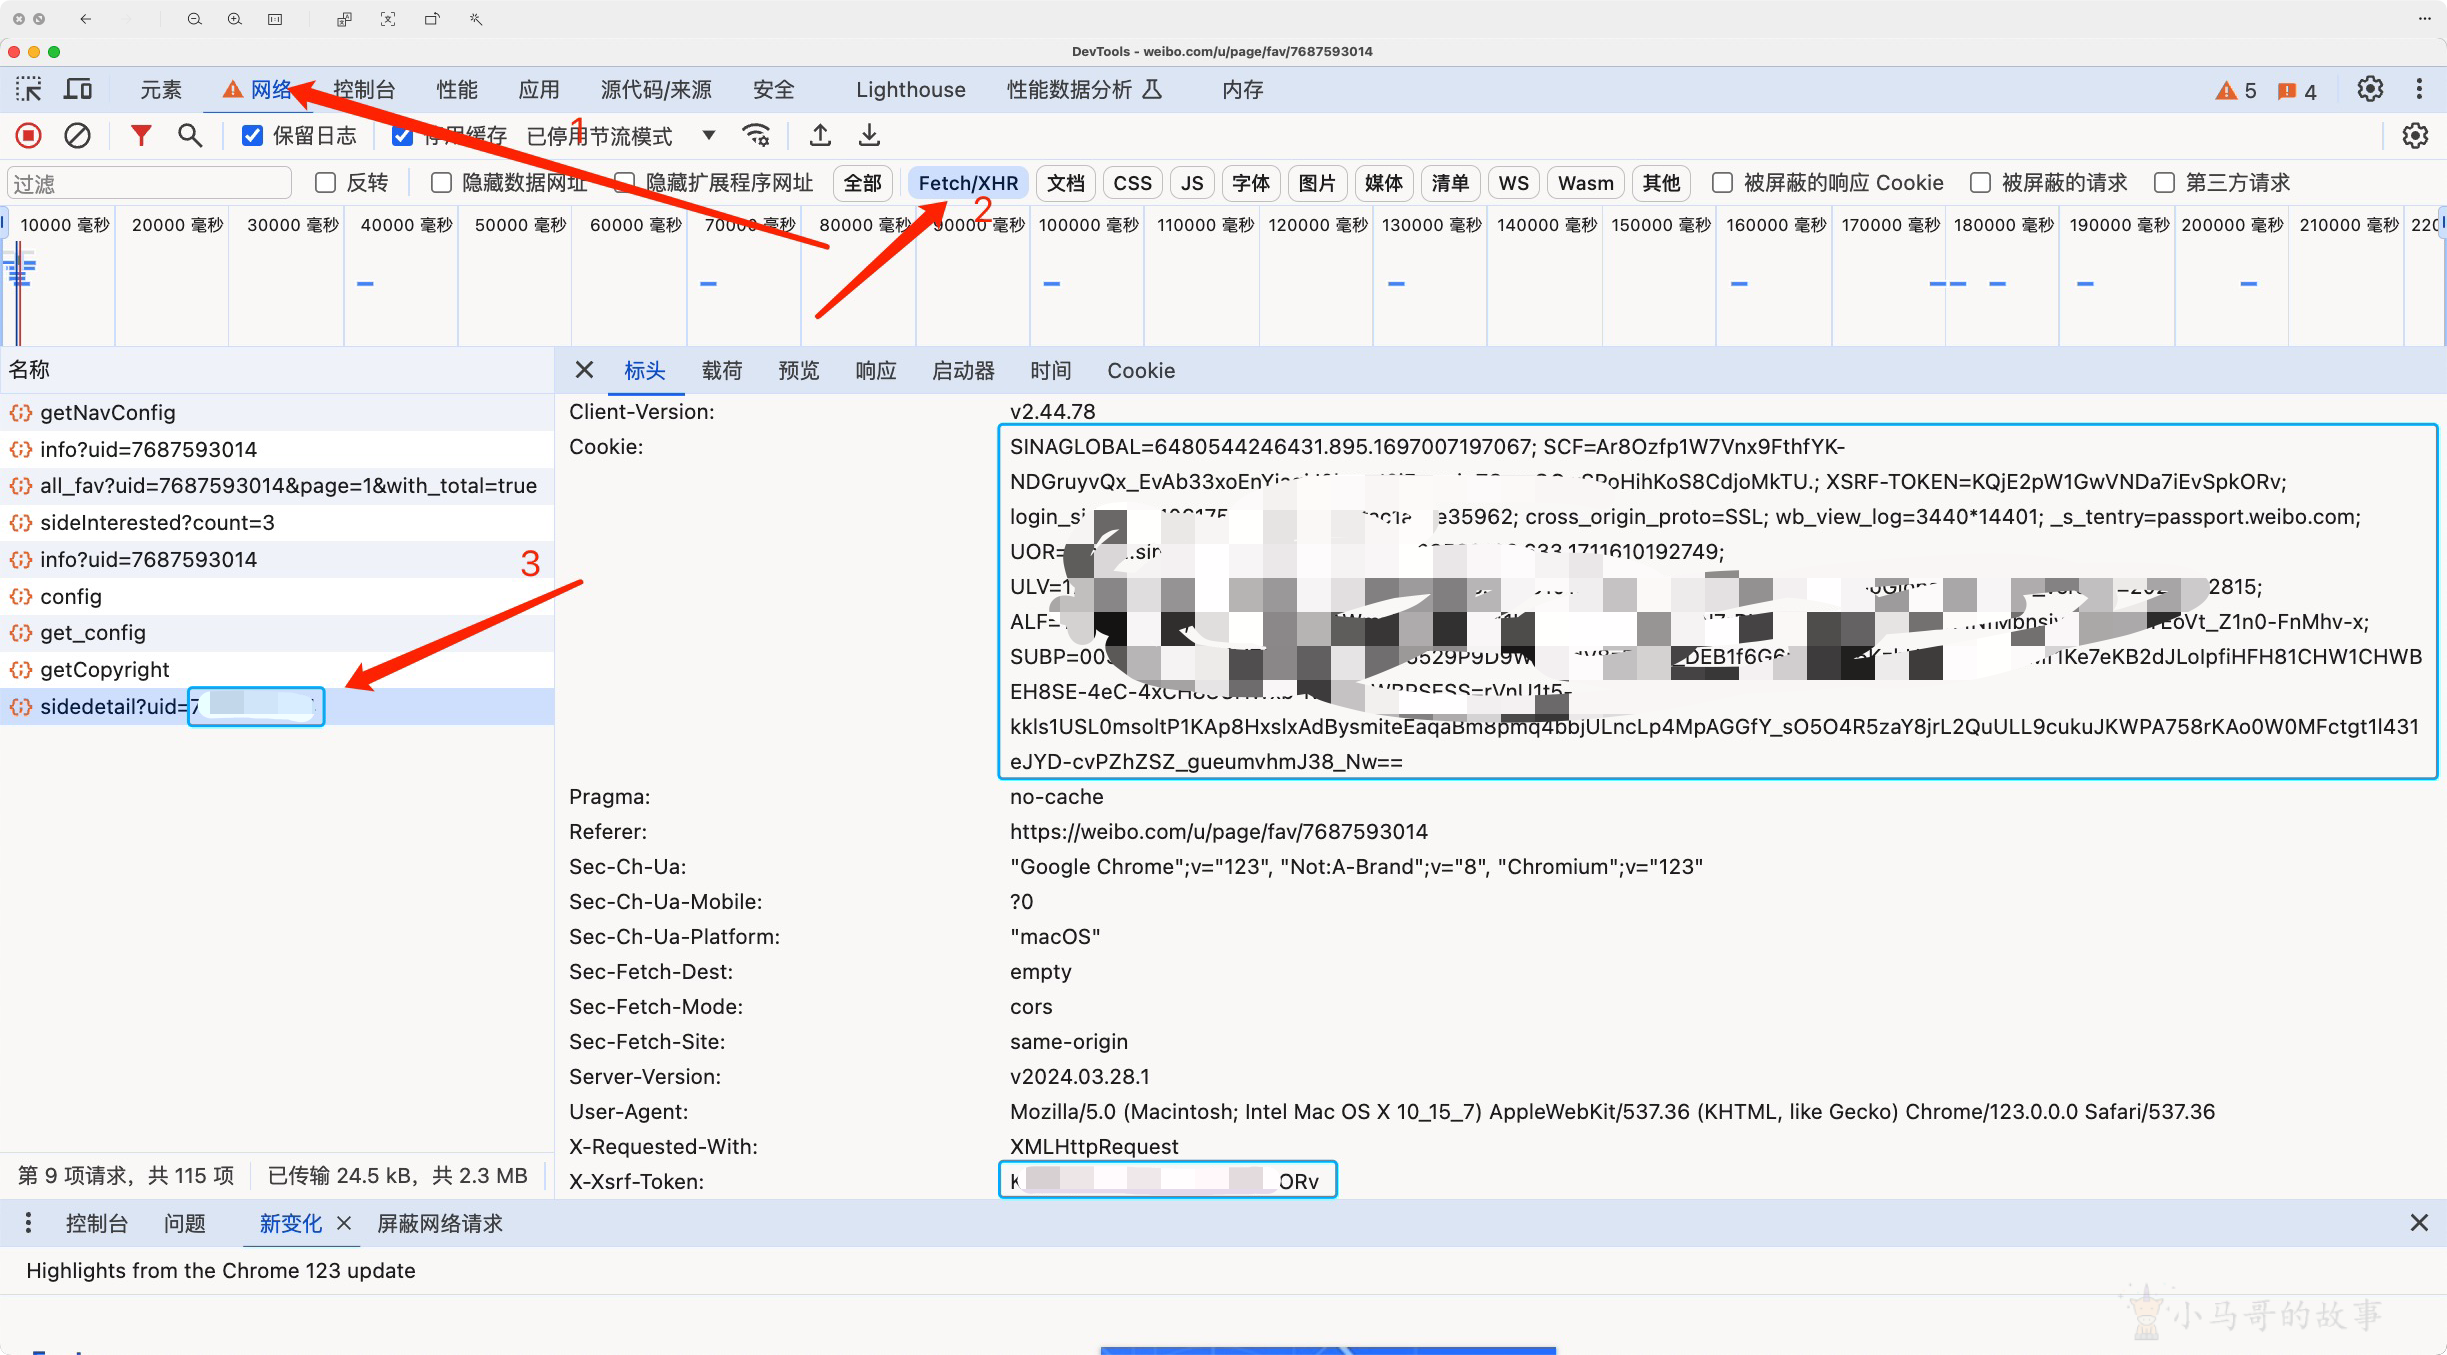This screenshot has height=1355, width=2447.
Task: Open network panel settings gear
Action: (x=2415, y=136)
